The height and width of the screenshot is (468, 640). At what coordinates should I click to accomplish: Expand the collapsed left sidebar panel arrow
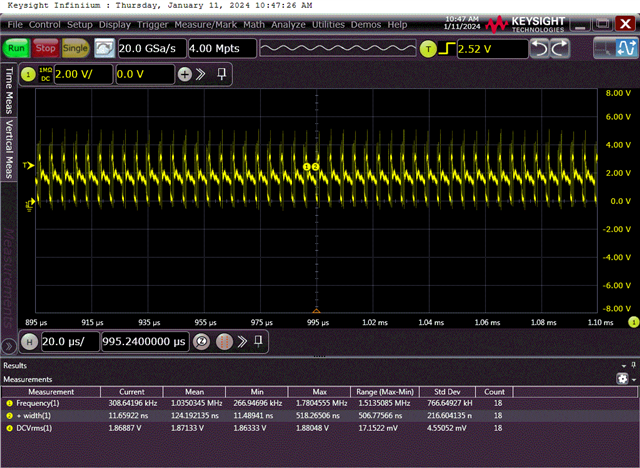[9, 345]
